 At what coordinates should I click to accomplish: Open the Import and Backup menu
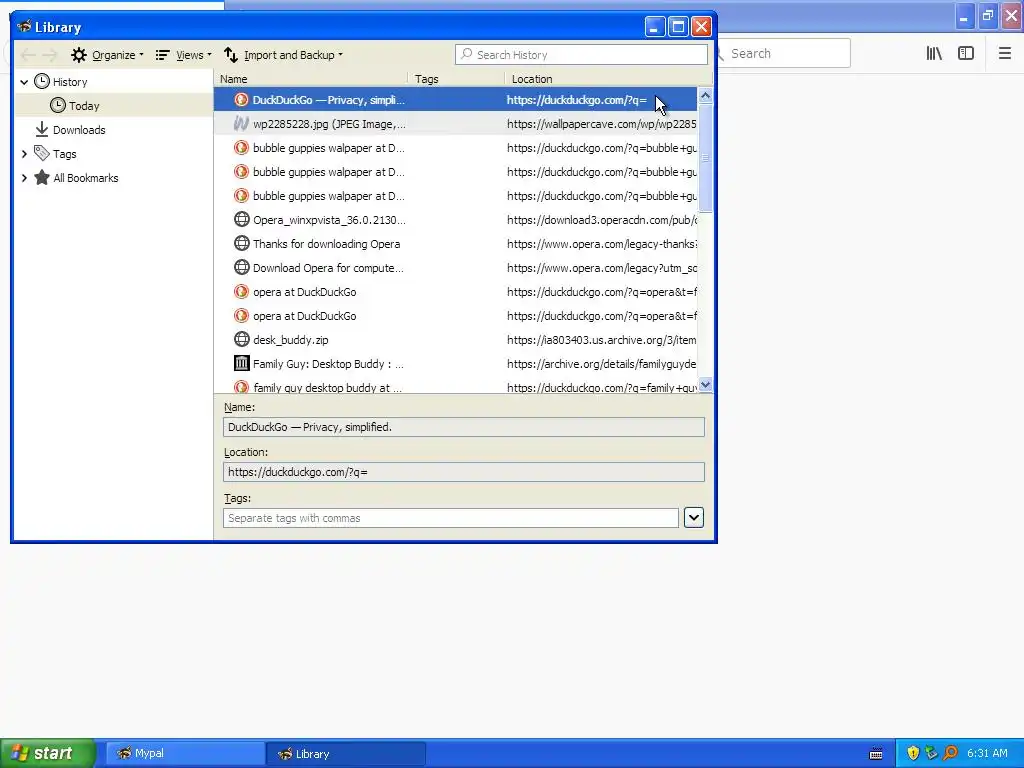point(283,55)
